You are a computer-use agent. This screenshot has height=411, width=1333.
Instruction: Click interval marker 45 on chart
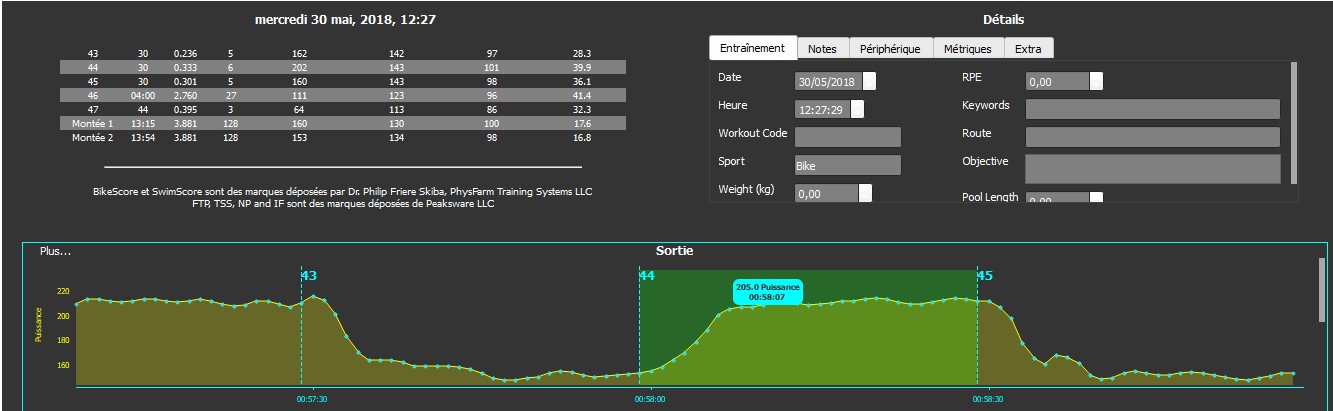984,275
